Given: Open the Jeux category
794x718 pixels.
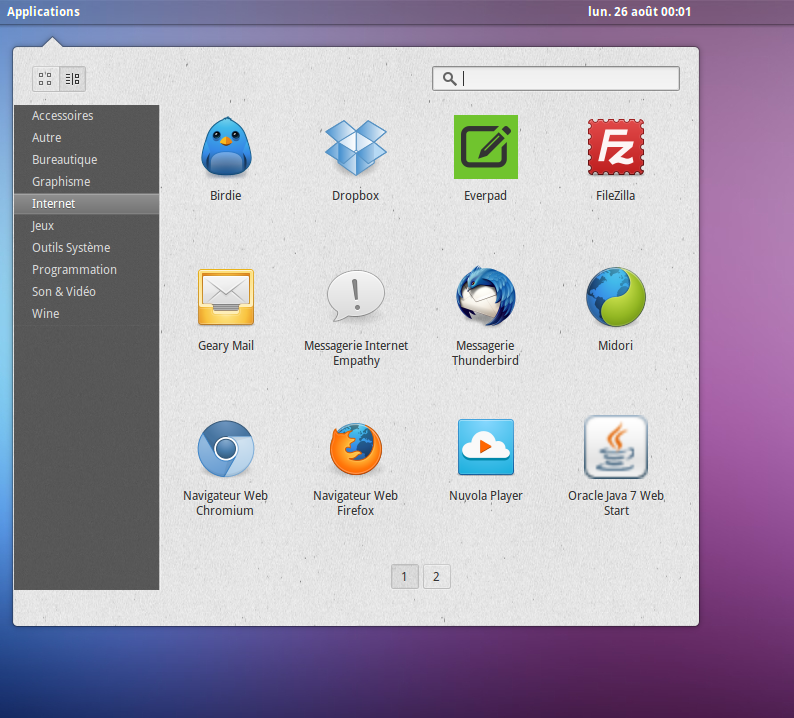Looking at the screenshot, I should click(87, 225).
